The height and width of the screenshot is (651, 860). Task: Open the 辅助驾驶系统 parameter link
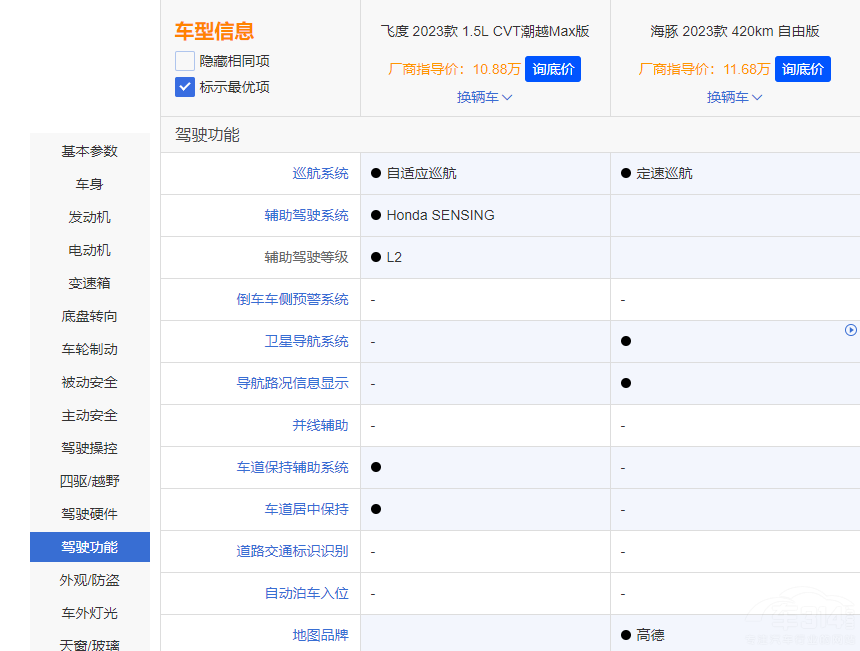(306, 215)
